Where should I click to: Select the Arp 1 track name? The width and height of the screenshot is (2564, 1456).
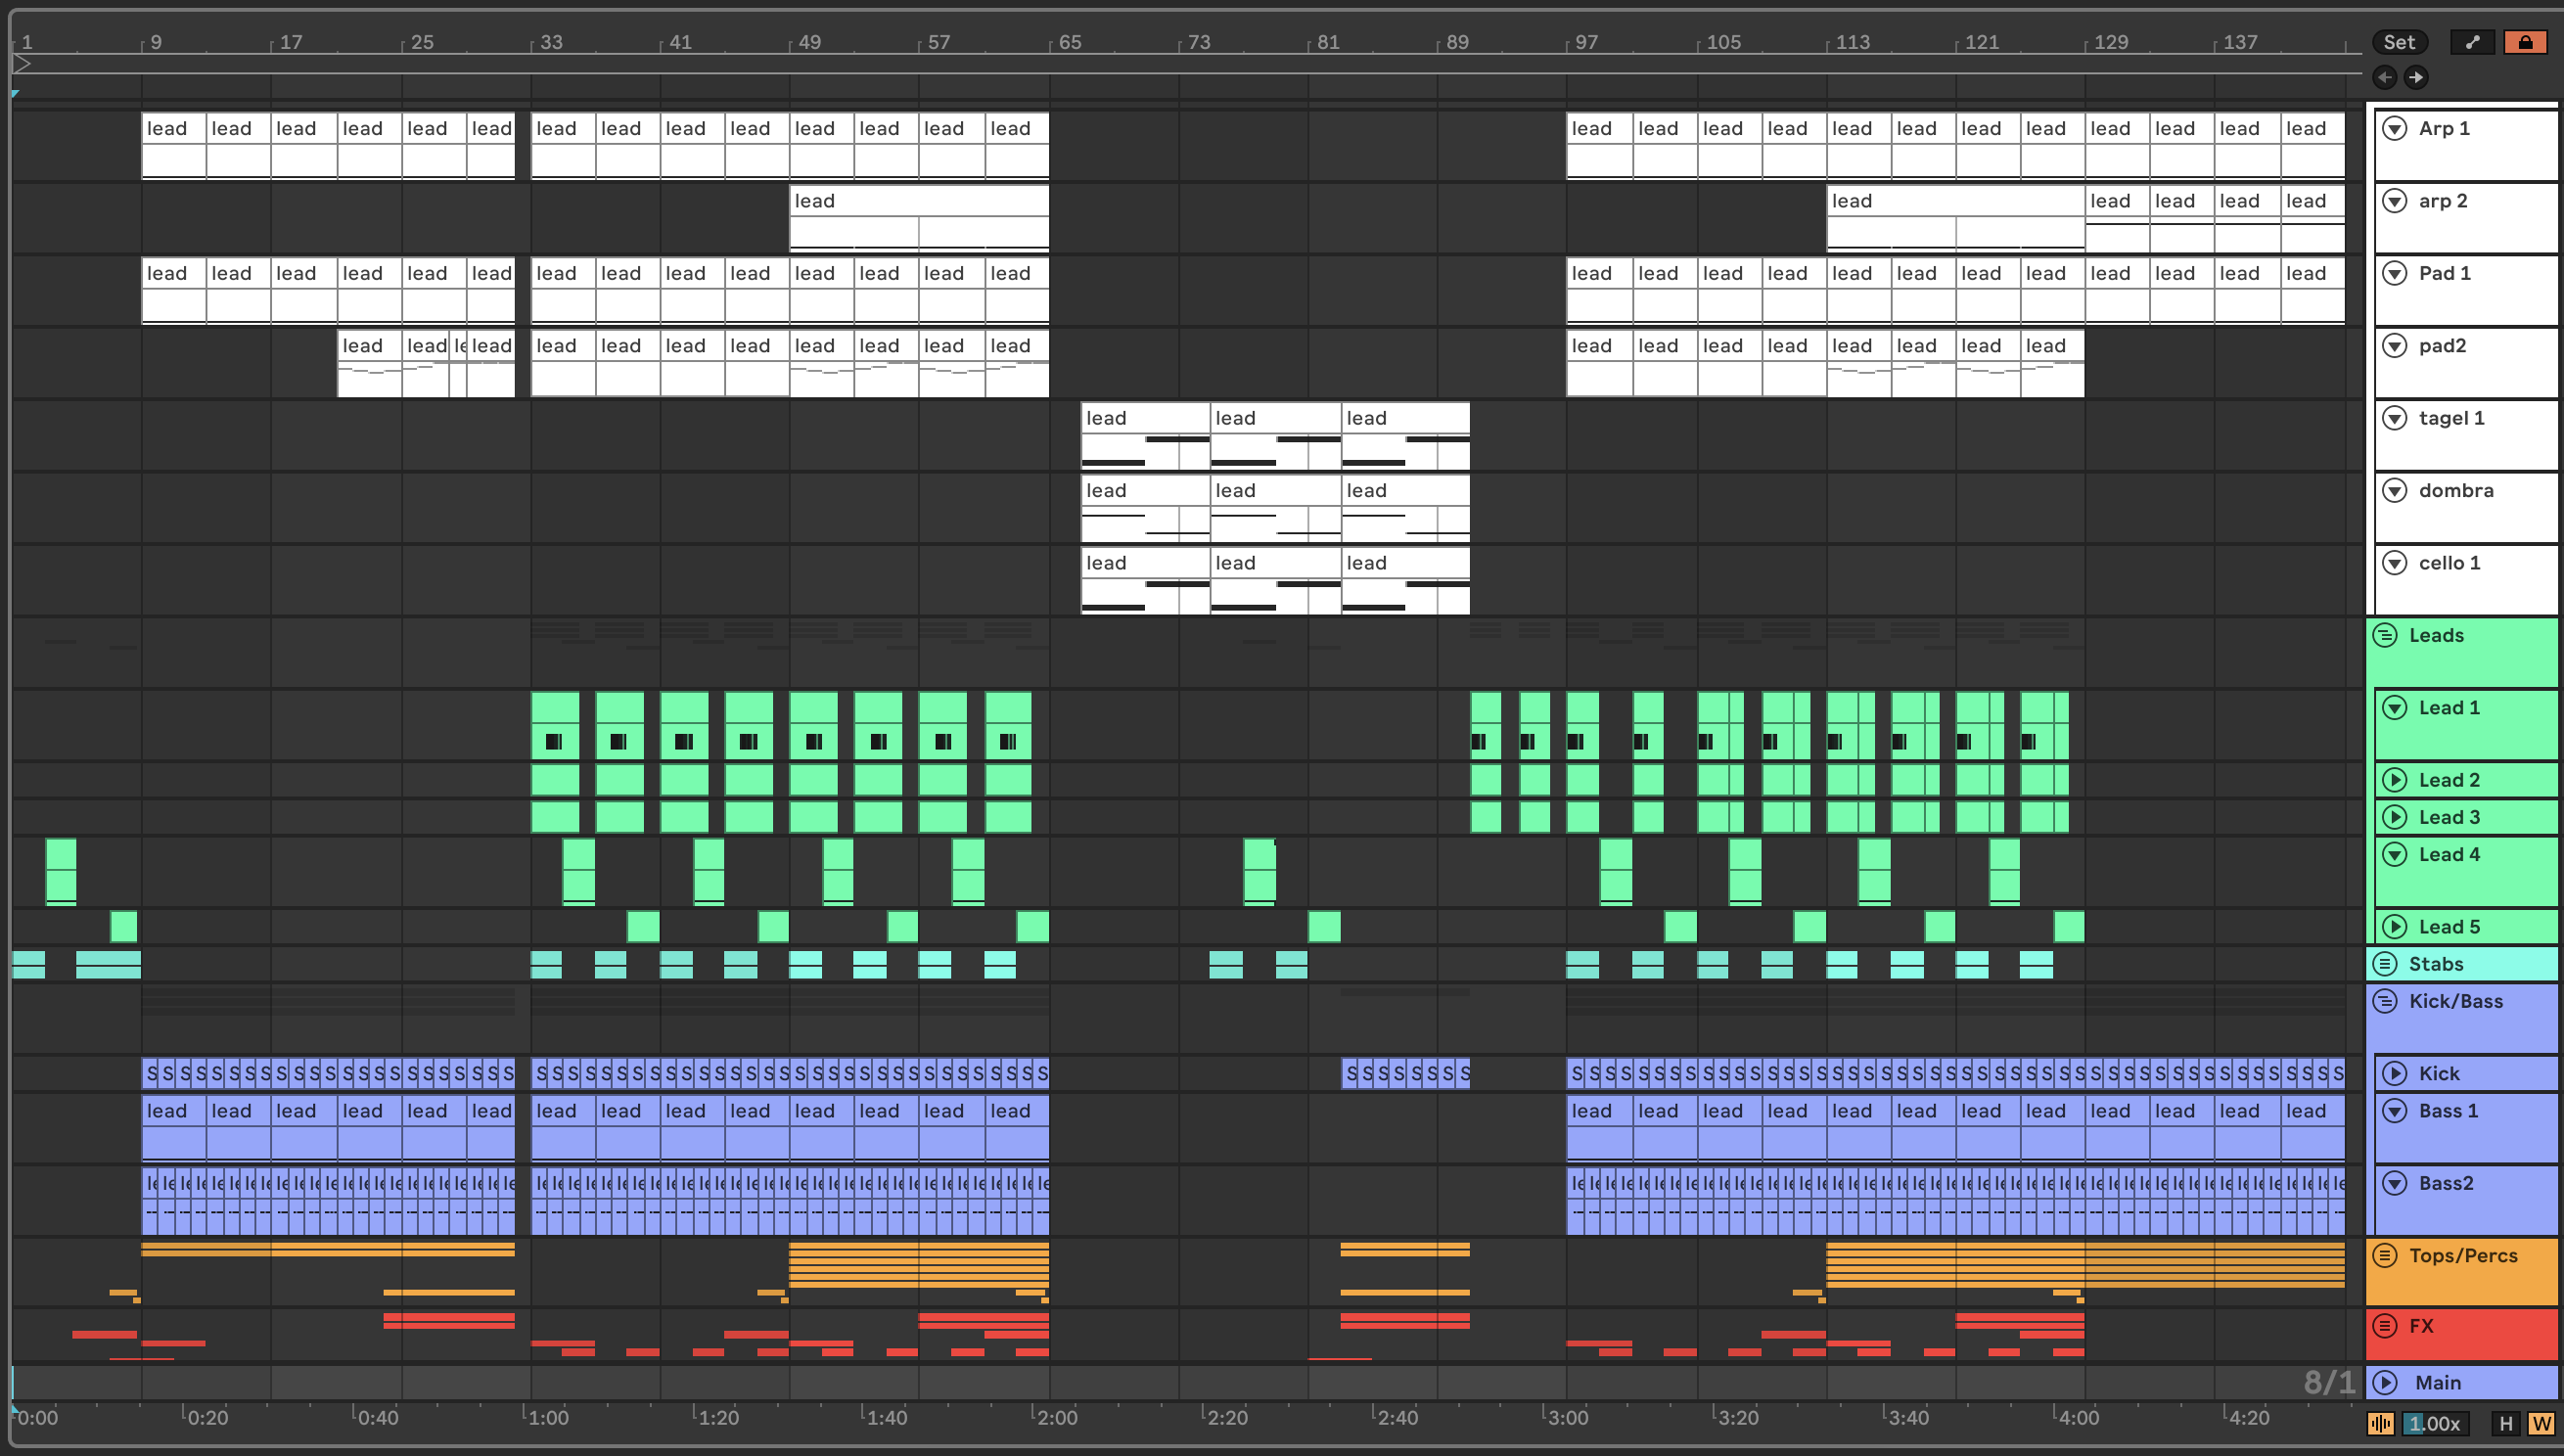point(2444,128)
